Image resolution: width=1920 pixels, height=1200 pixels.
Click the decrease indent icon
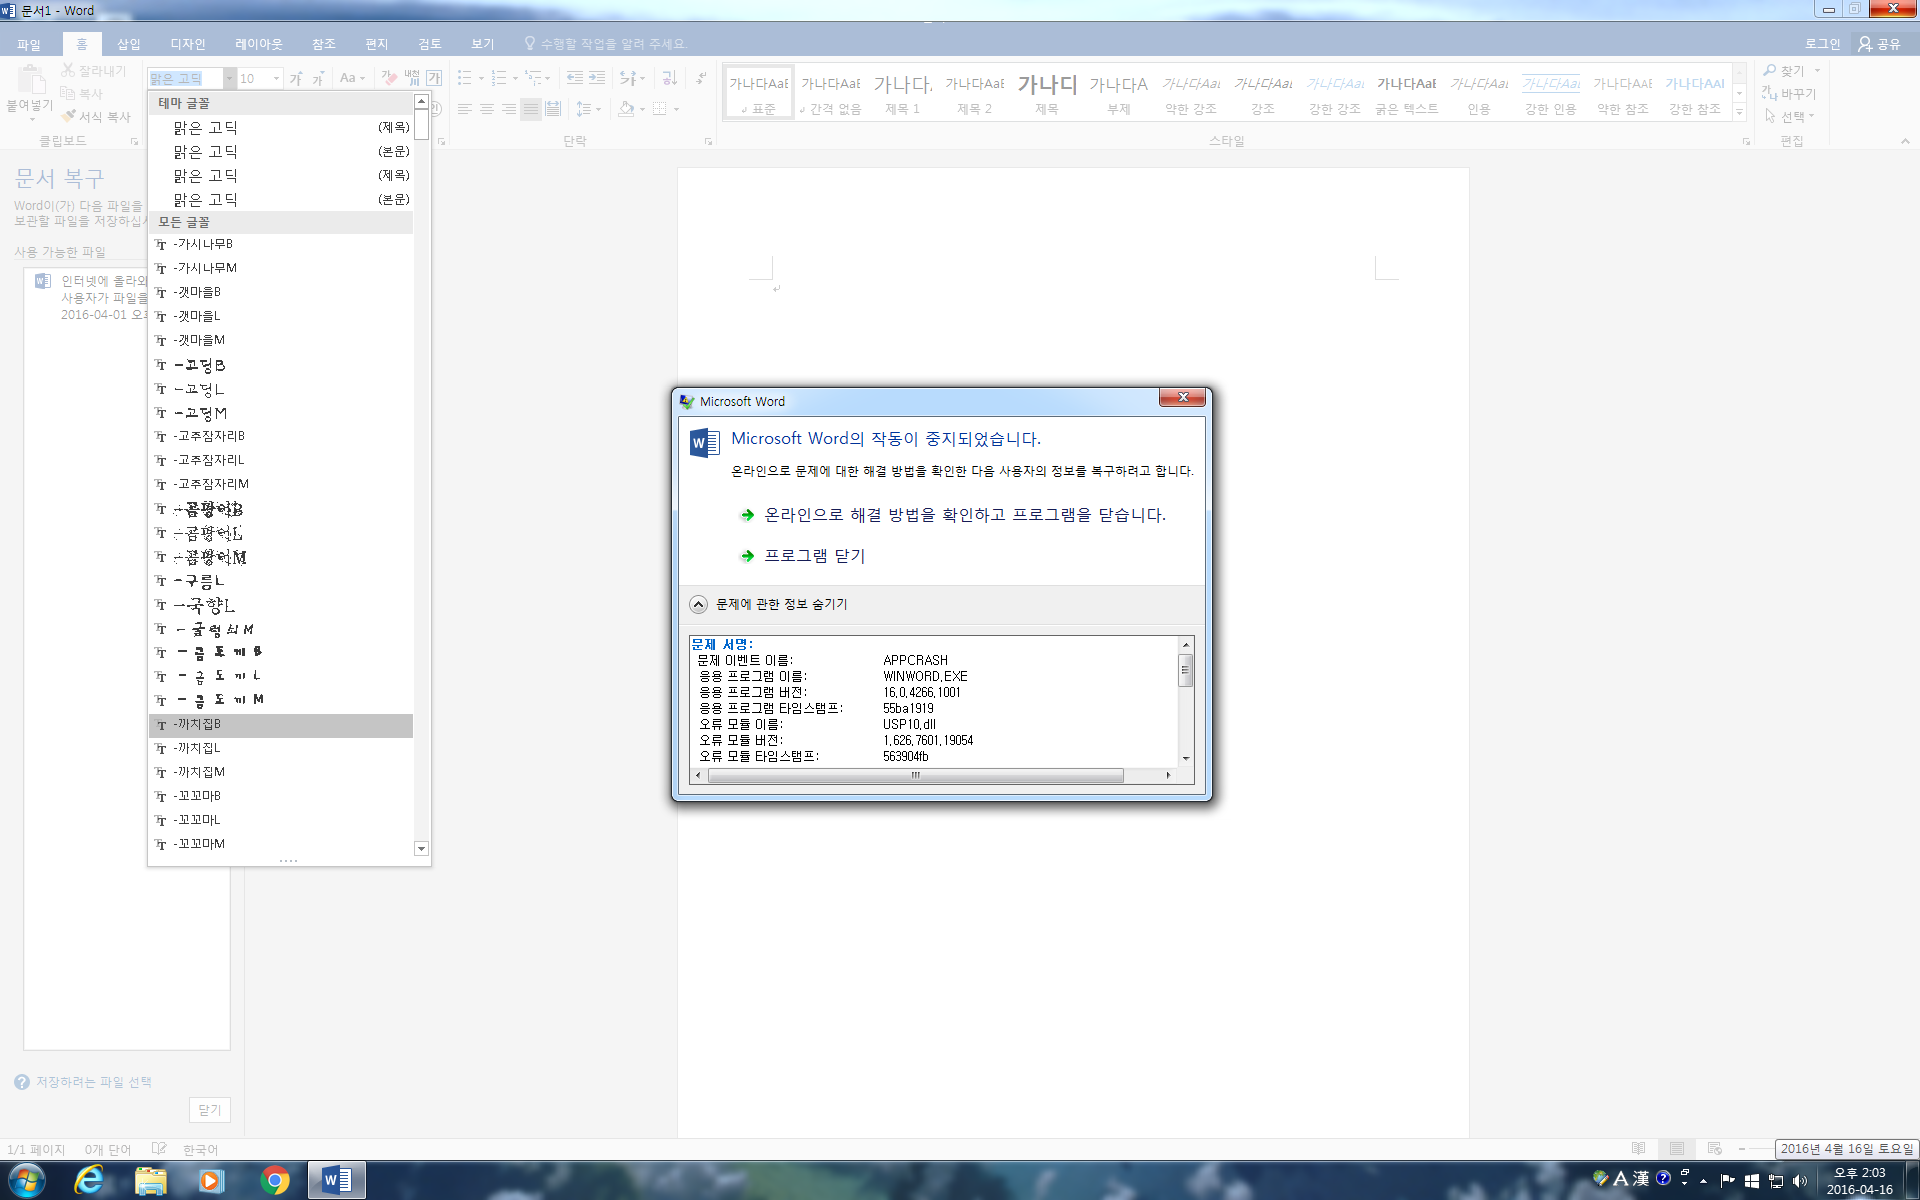574,78
